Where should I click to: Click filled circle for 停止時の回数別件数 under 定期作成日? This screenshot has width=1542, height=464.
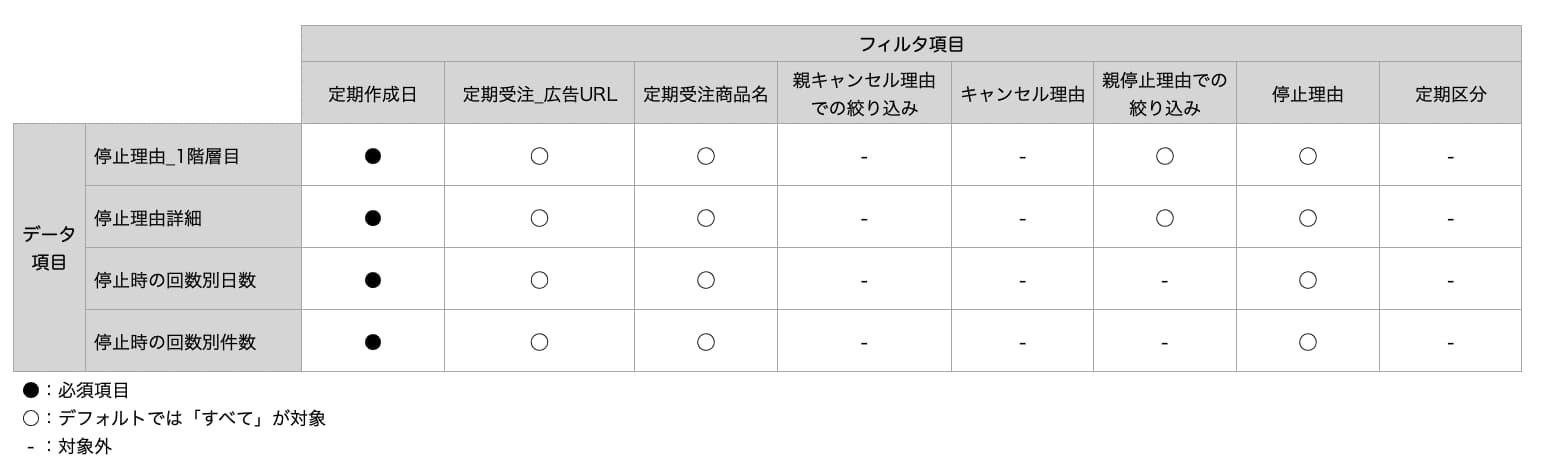(373, 342)
